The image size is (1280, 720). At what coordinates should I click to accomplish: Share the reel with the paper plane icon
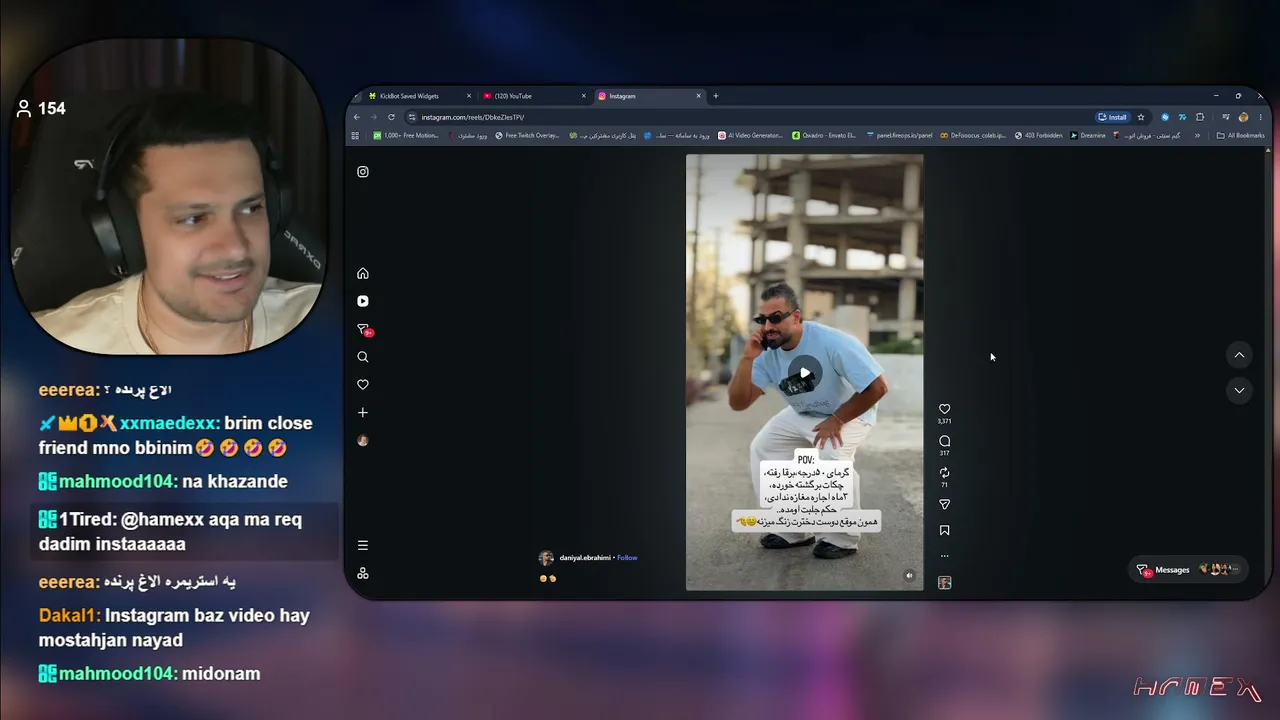944,505
